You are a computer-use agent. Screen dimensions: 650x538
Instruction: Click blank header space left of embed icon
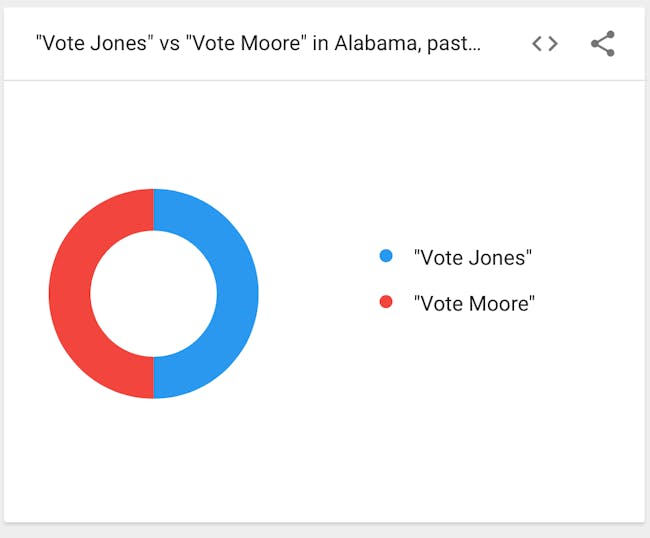coord(506,44)
